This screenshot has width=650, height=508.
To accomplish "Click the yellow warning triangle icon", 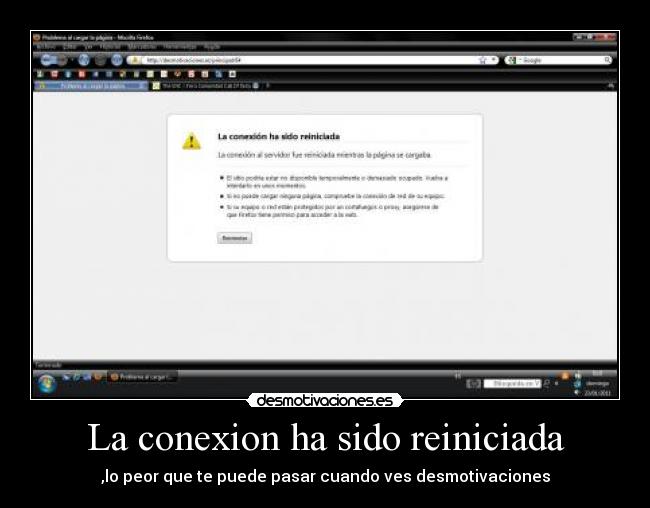I will click(x=192, y=141).
